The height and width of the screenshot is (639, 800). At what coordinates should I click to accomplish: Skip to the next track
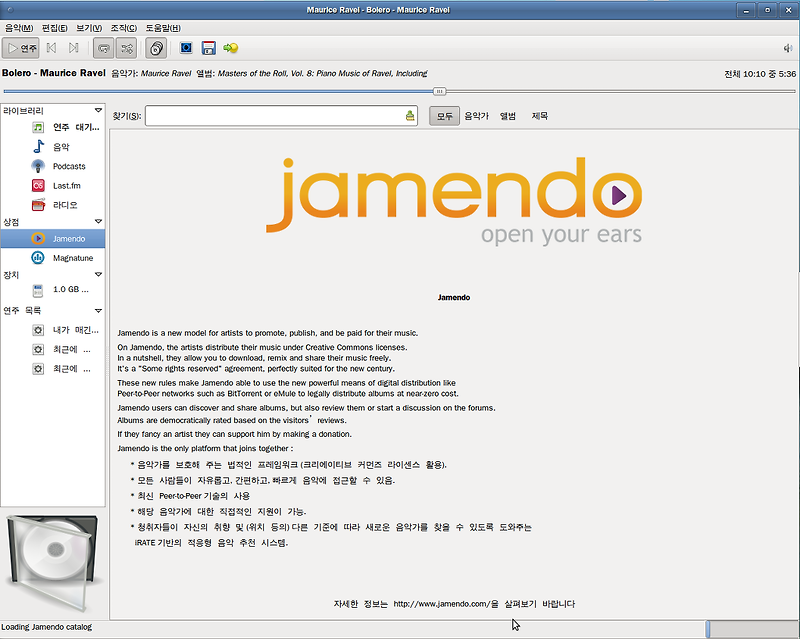[73, 48]
